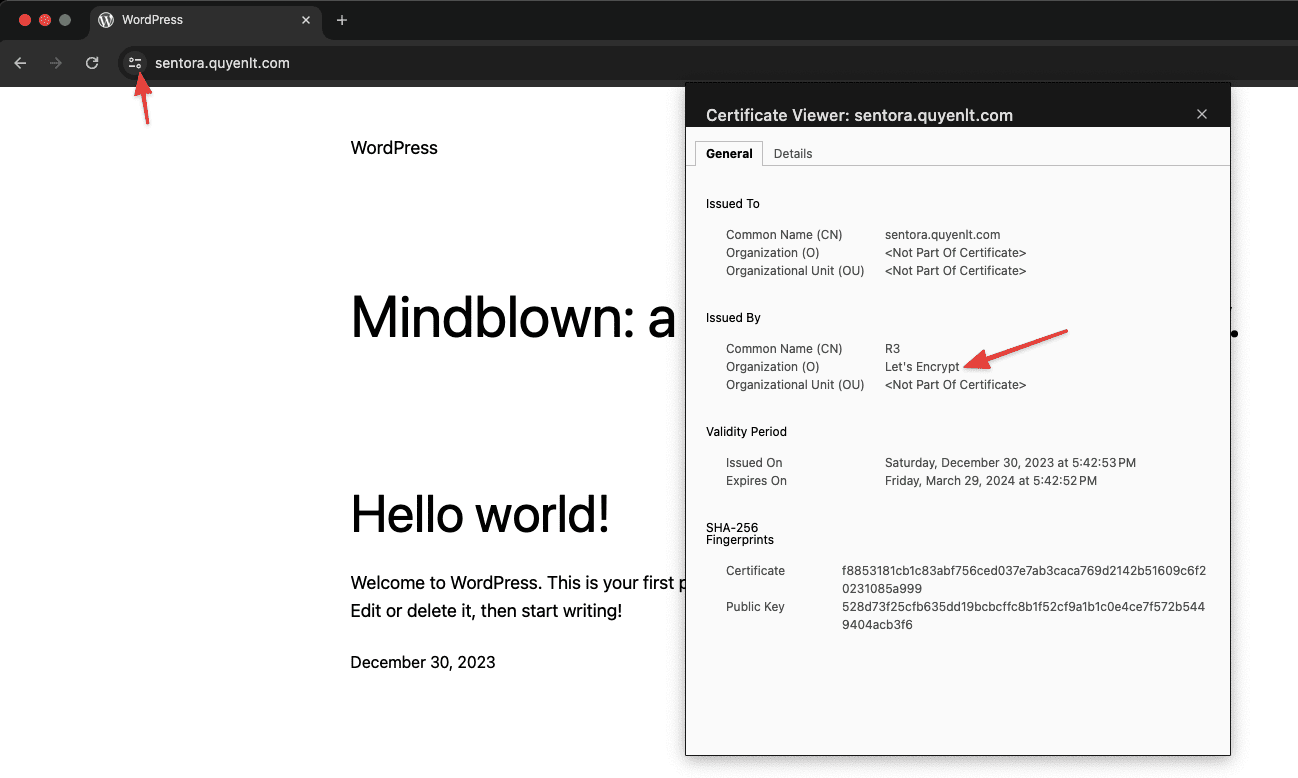Image resolution: width=1298 pixels, height=778 pixels.
Task: Select the General tab in Certificate Viewer
Action: click(729, 154)
